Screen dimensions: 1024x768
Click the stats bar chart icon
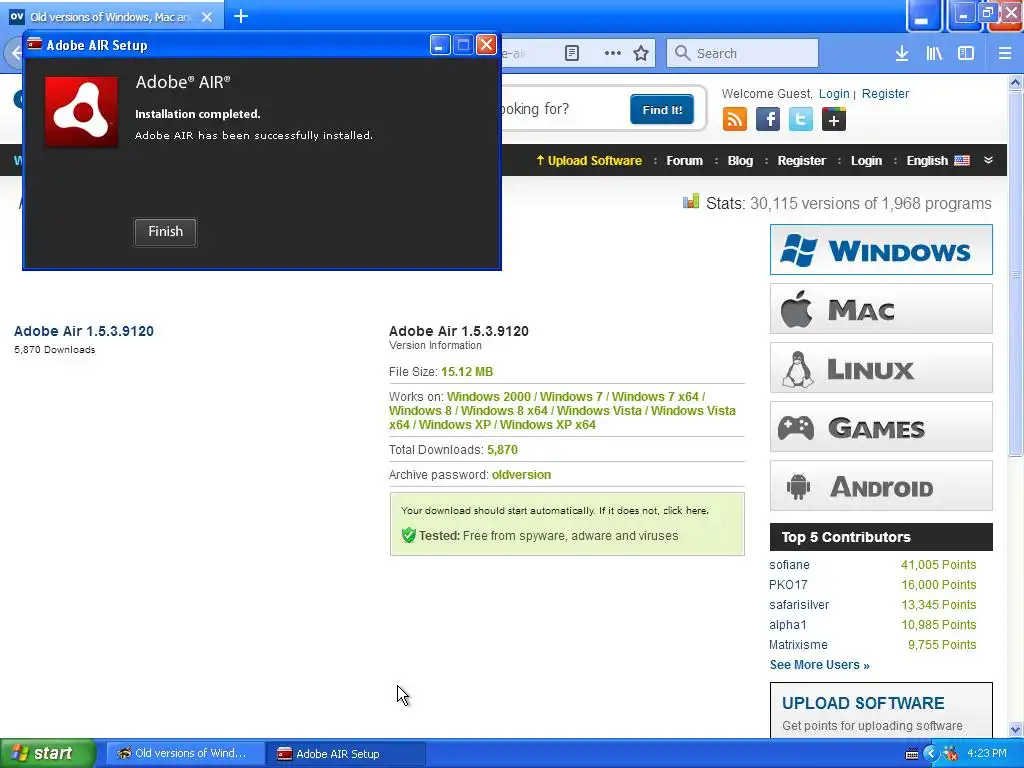pos(691,202)
